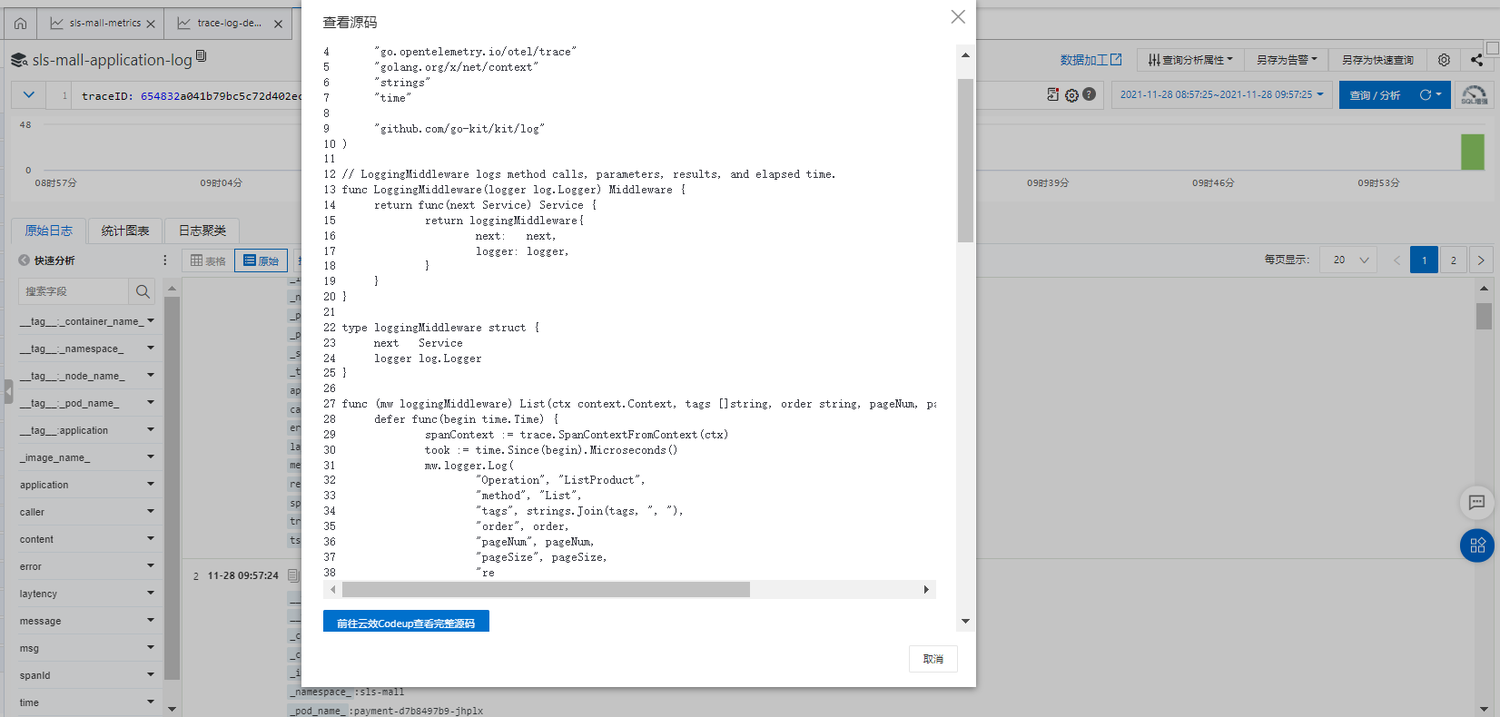
Task: Click the logstore icon beside sls-mall-application-log
Action: pyautogui.click(x=19, y=60)
